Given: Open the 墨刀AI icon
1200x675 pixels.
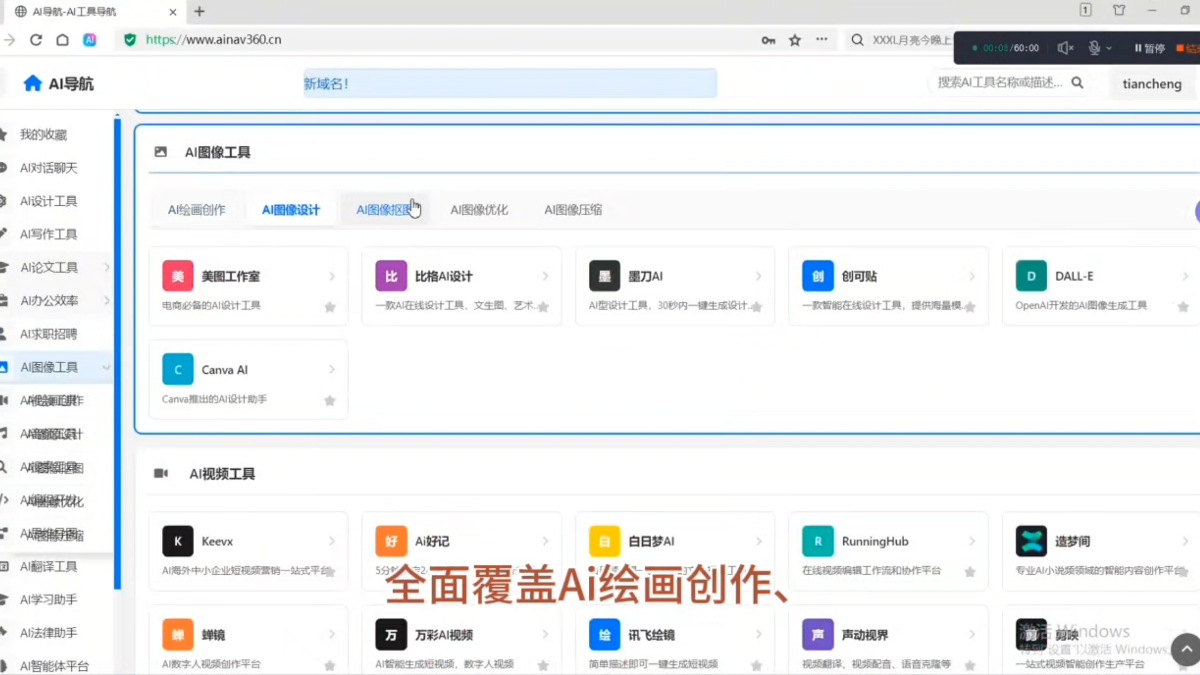Looking at the screenshot, I should pos(604,276).
